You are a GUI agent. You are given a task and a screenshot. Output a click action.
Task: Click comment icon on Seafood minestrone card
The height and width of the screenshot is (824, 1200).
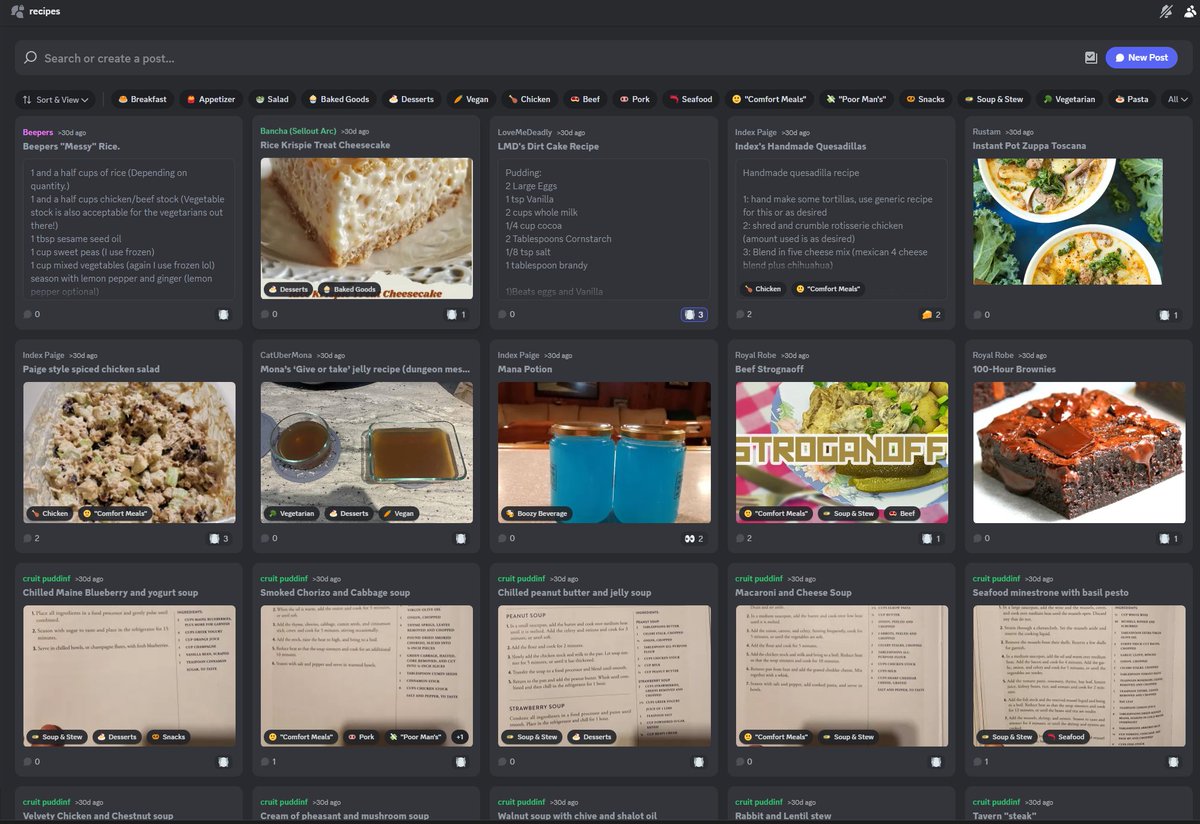pyautogui.click(x=977, y=761)
